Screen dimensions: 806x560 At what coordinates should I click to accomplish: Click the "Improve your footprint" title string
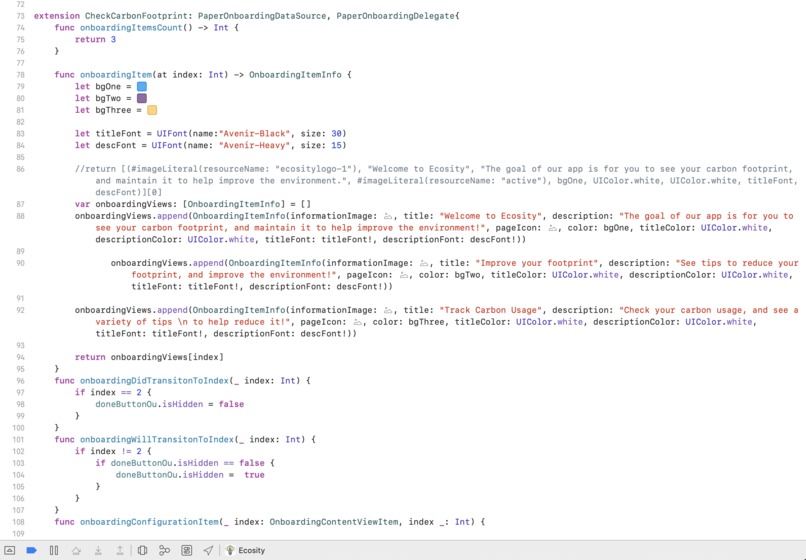tap(537, 263)
